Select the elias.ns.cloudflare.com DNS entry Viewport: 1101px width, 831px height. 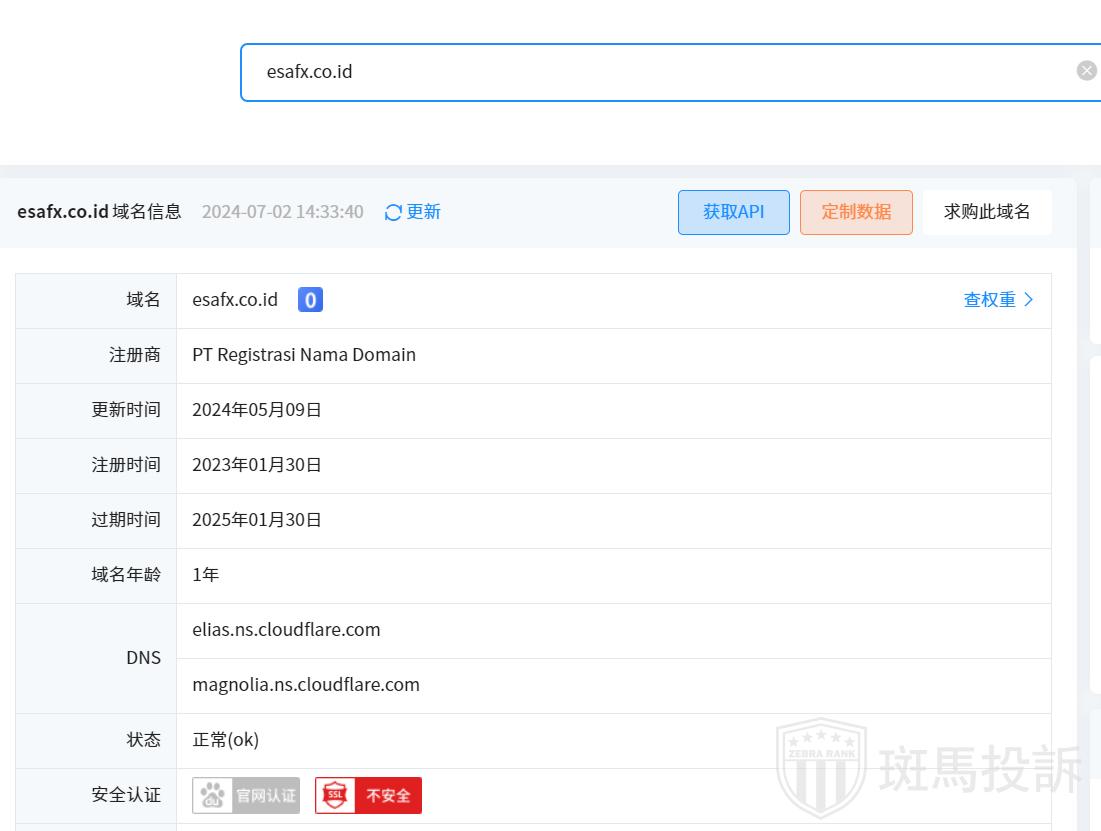[286, 630]
